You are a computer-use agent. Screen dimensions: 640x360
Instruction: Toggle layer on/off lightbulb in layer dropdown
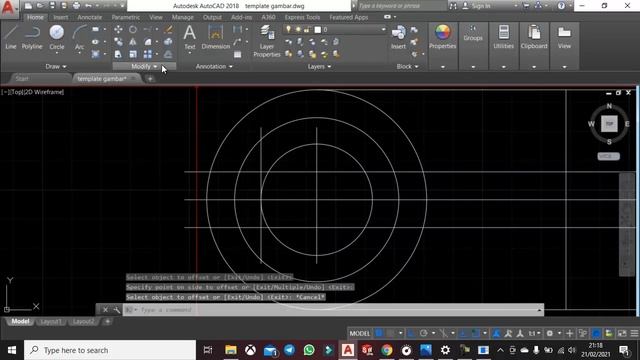(x=289, y=29)
